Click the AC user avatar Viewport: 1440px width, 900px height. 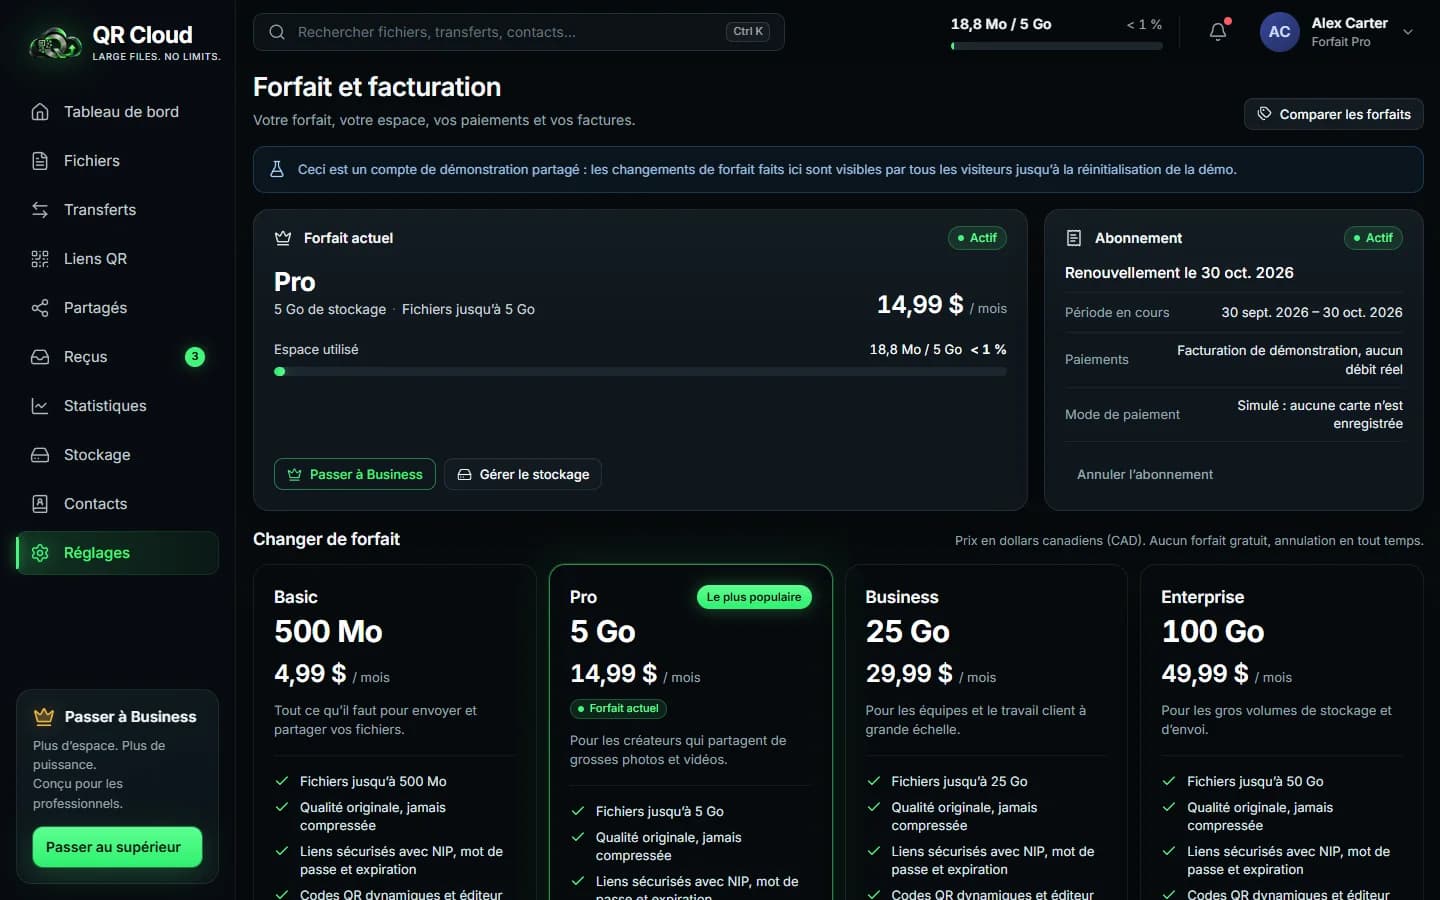(x=1279, y=32)
